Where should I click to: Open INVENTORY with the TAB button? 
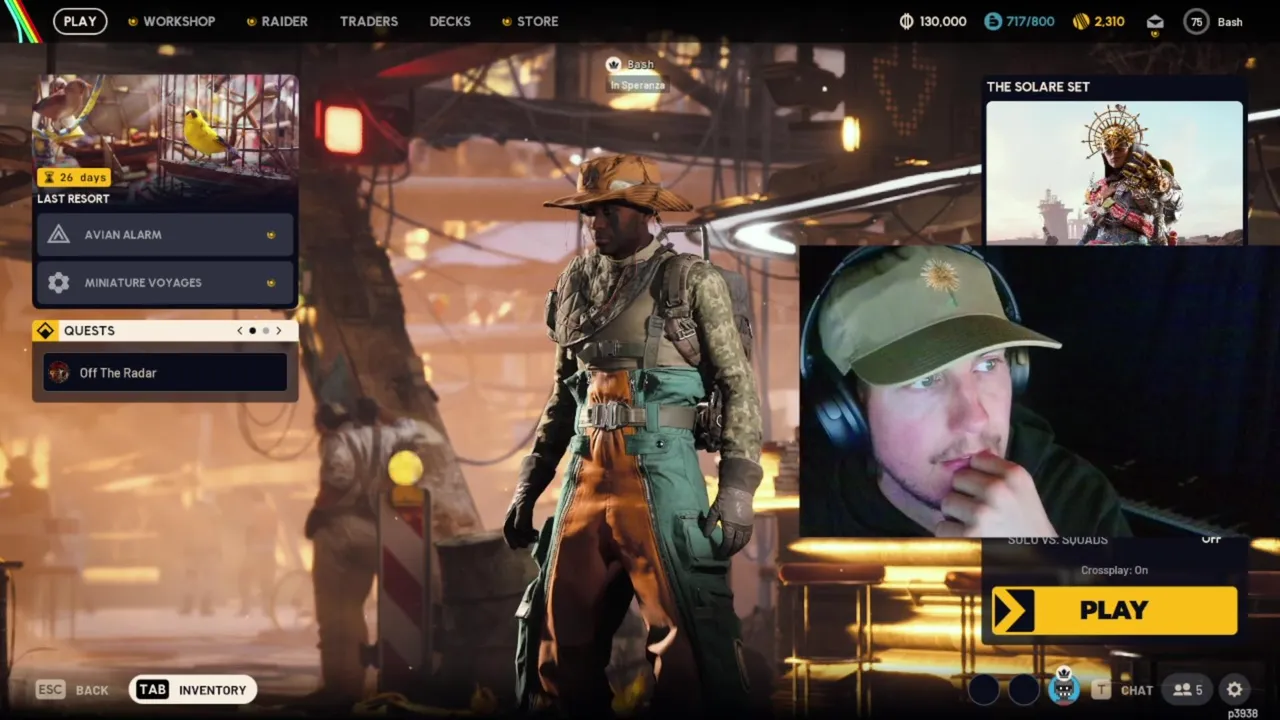coord(193,690)
